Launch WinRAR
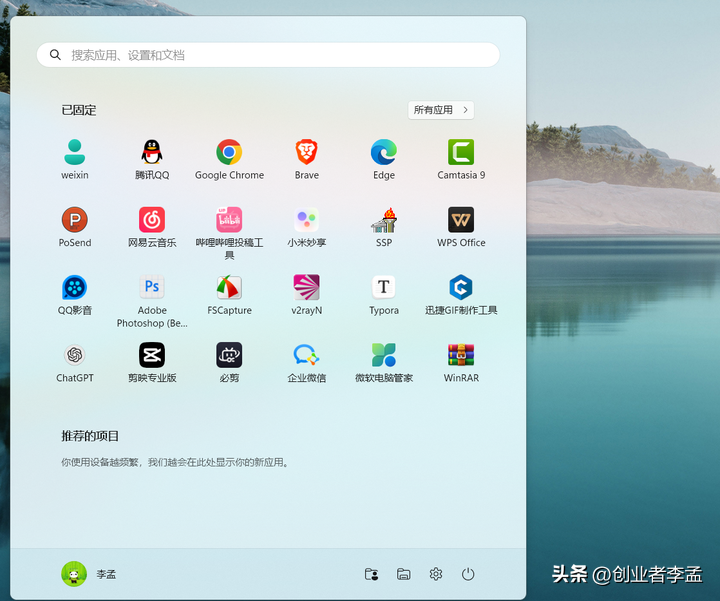The width and height of the screenshot is (720, 601). 461,363
